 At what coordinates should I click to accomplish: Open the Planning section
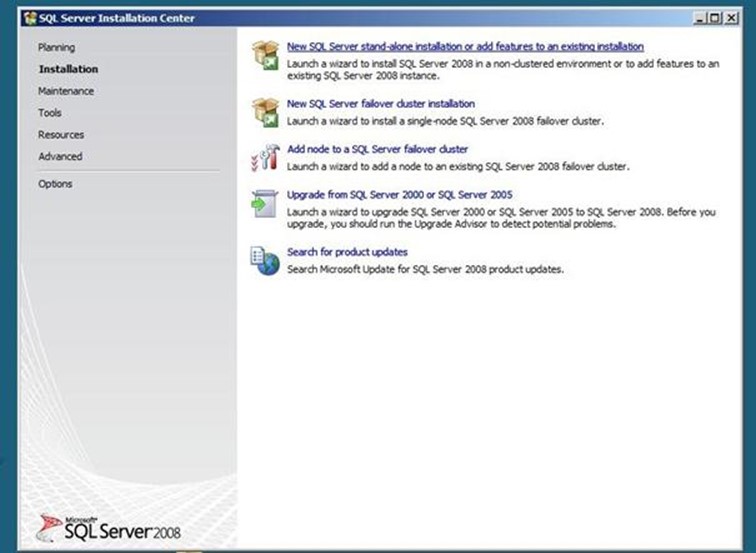56,47
